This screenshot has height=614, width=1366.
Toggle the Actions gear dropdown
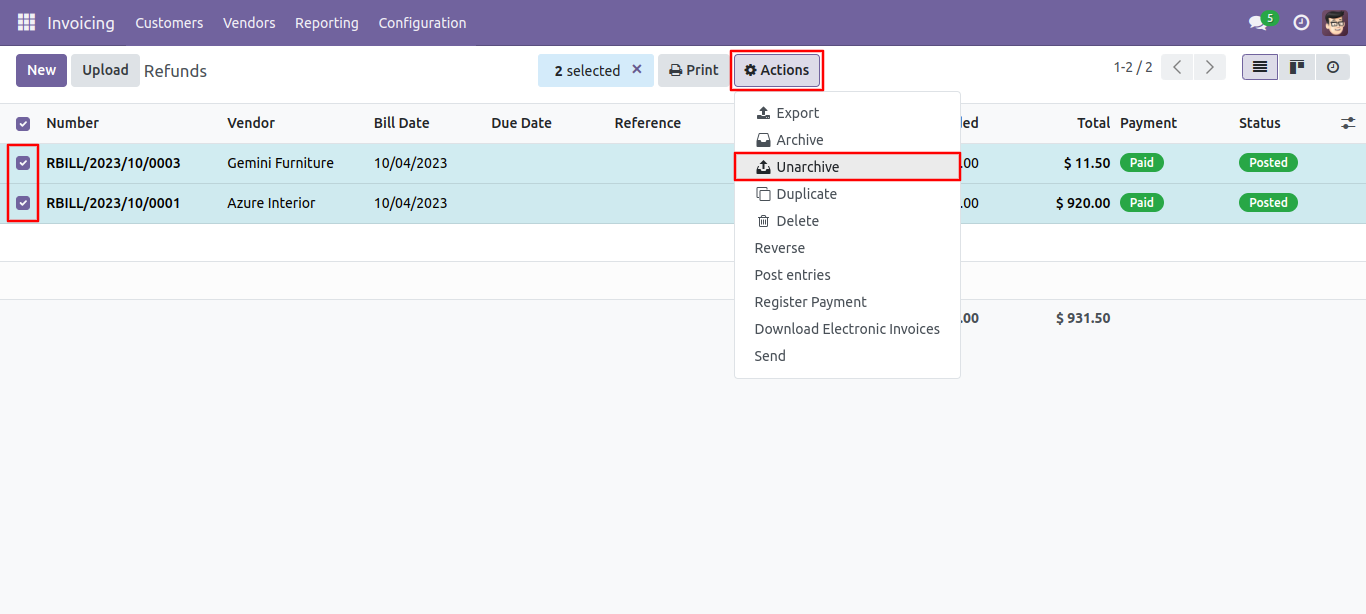click(x=777, y=70)
